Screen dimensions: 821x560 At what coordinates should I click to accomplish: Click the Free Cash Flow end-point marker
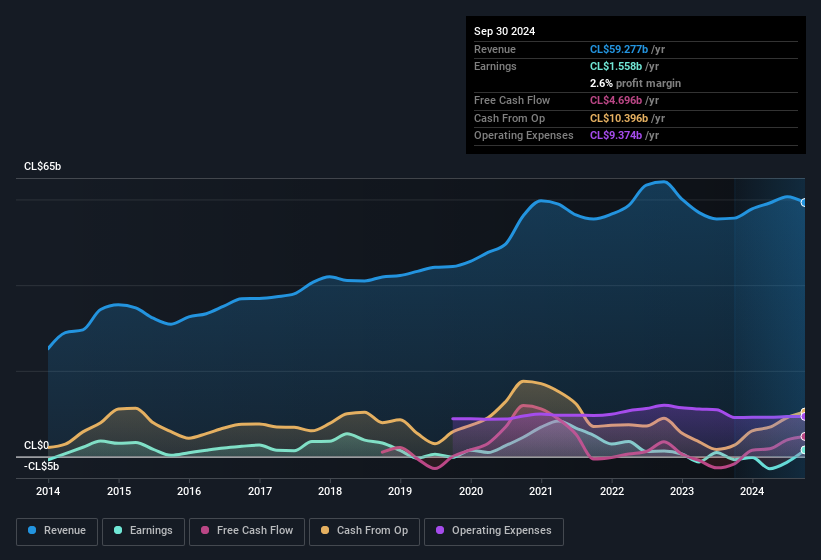point(804,436)
